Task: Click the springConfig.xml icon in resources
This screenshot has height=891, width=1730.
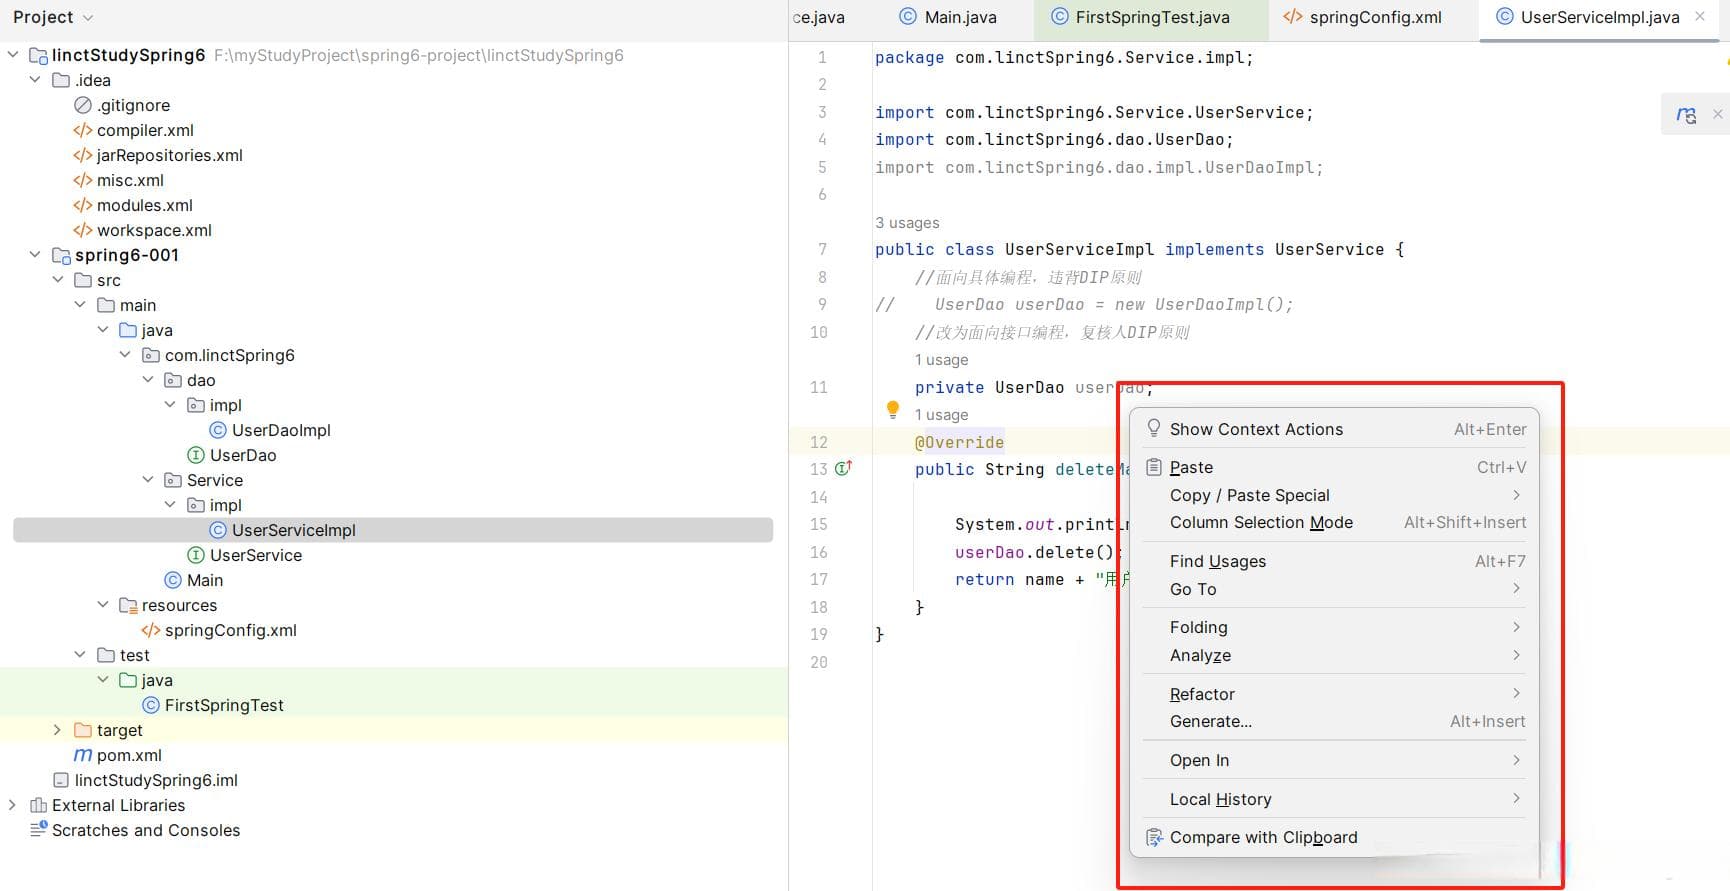Action: pyautogui.click(x=151, y=630)
